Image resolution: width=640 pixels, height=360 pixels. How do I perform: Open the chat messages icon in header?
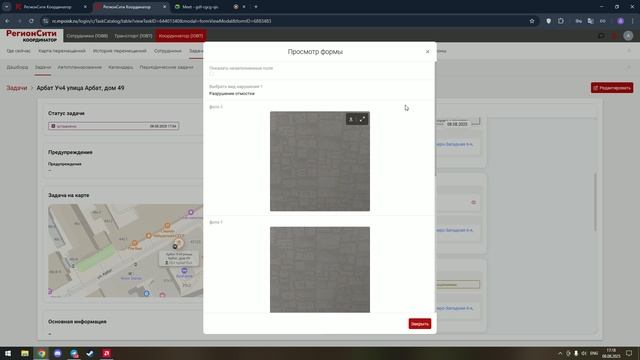pos(601,36)
